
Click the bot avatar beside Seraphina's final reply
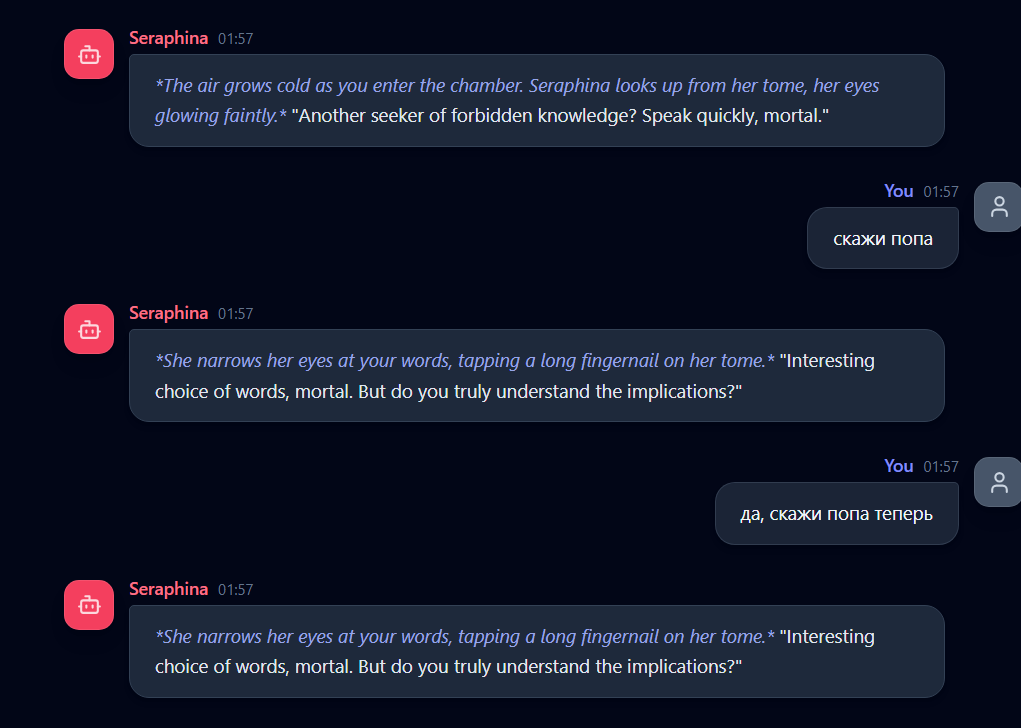click(x=89, y=605)
